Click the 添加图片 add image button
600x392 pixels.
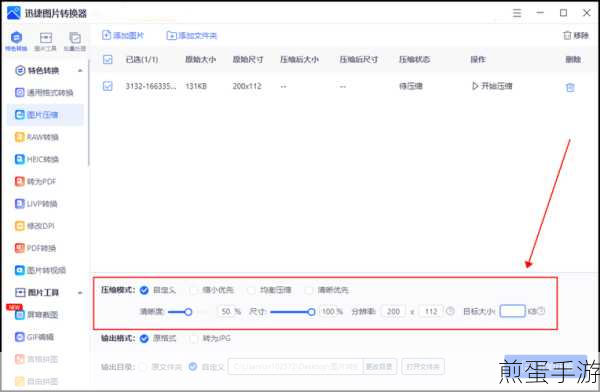[123, 36]
